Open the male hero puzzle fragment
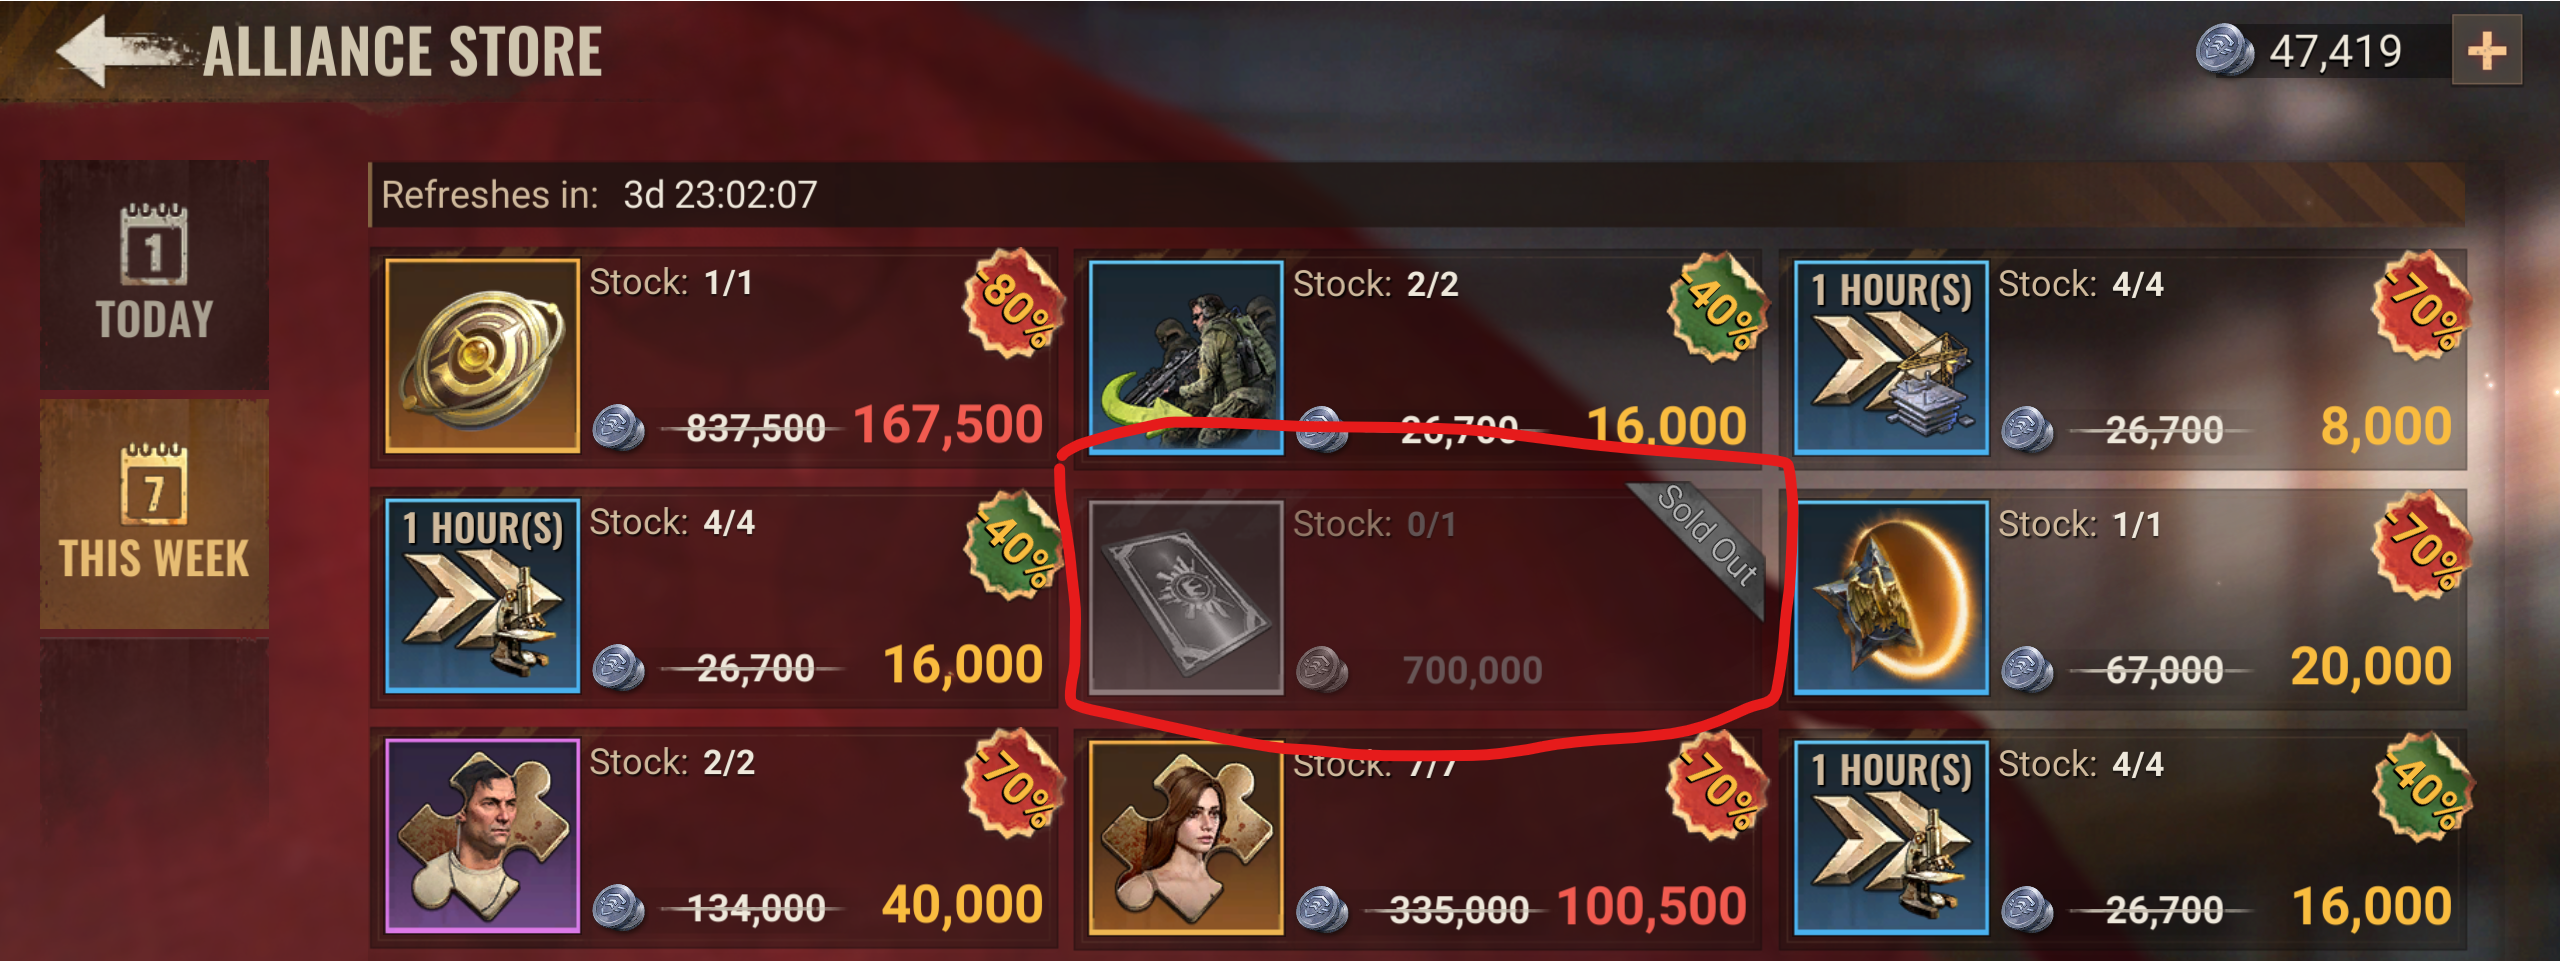The width and height of the screenshot is (2560, 961). point(482,836)
